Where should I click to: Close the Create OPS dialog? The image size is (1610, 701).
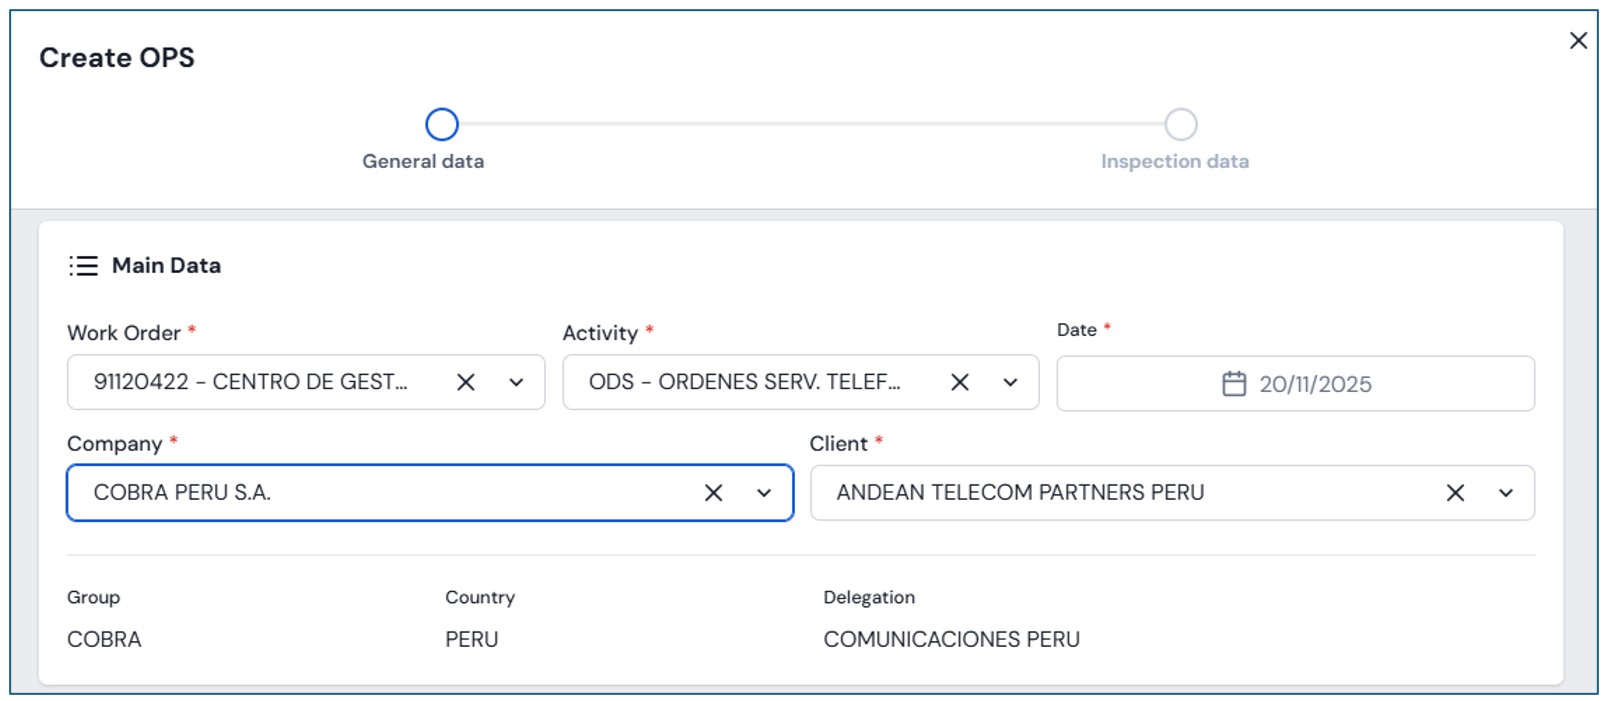click(1578, 41)
